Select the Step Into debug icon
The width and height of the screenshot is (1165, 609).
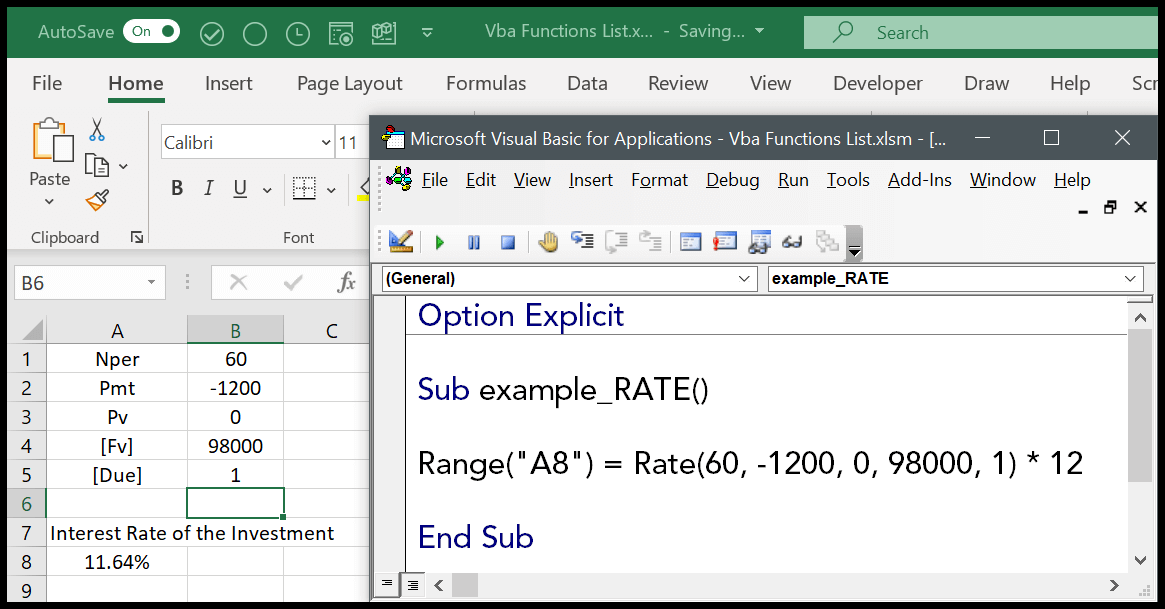(582, 241)
